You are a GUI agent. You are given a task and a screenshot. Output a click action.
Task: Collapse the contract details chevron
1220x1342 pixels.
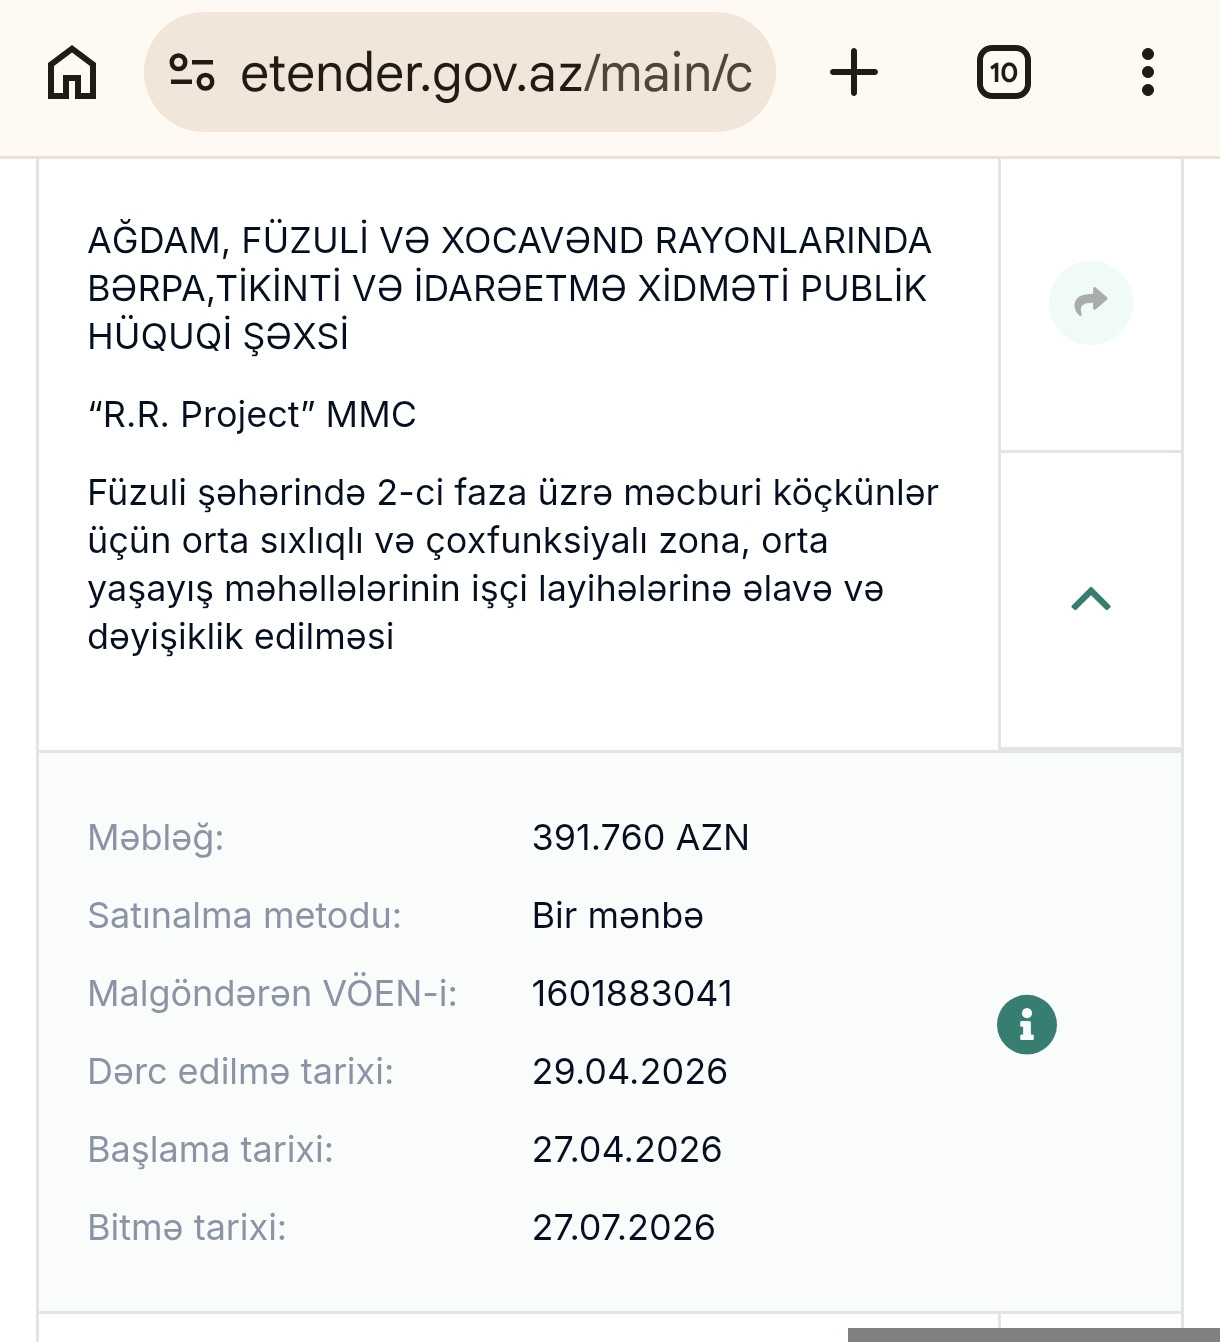coord(1090,599)
